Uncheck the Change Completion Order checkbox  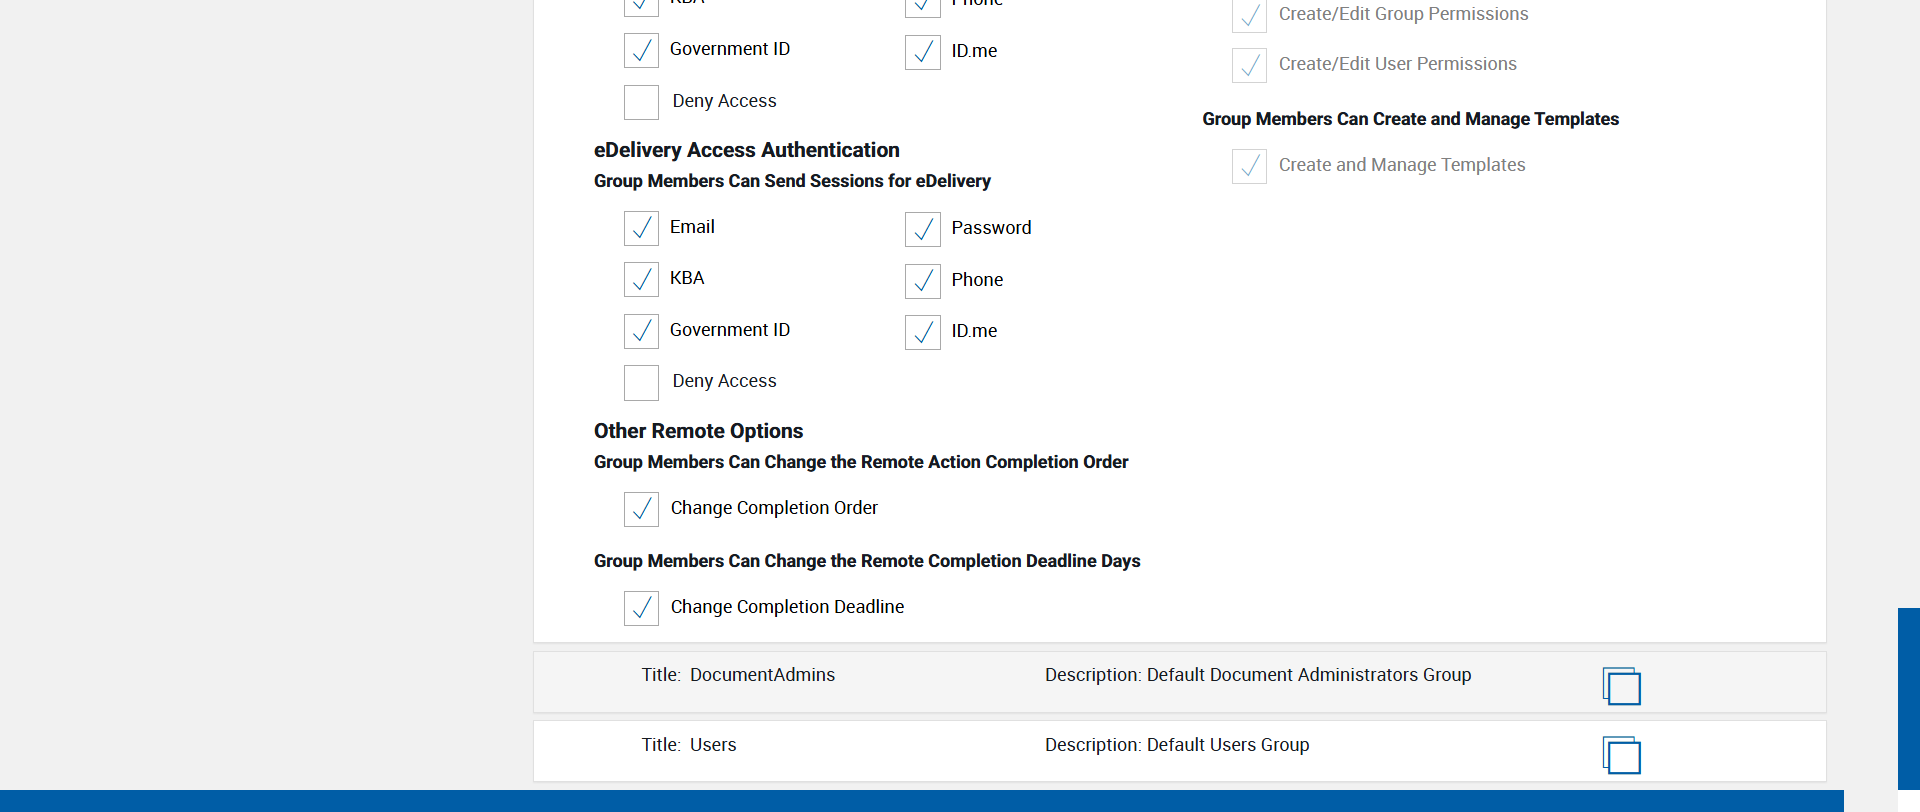pyautogui.click(x=641, y=509)
